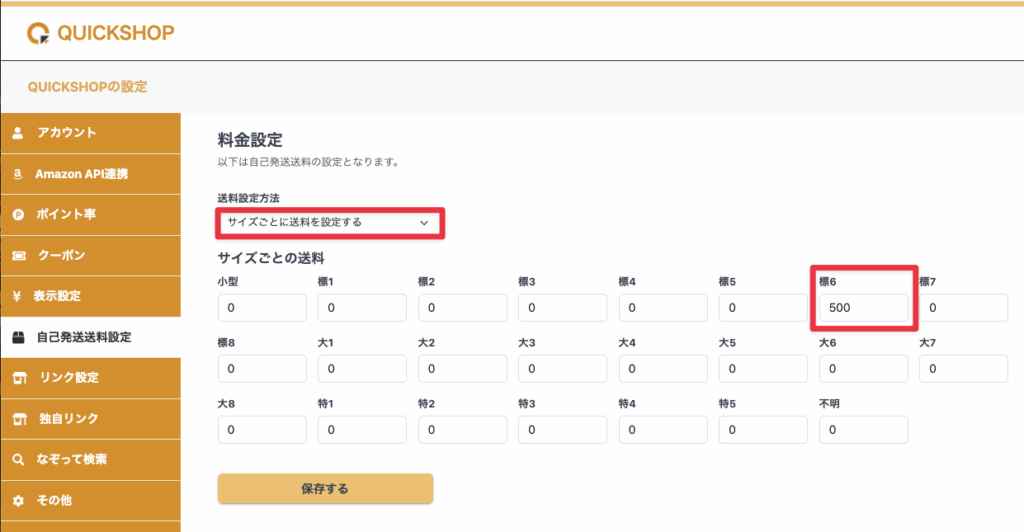Screen dimensions: 1024x532
Task: Click the person icon beside アカウント
Action: tap(18, 133)
